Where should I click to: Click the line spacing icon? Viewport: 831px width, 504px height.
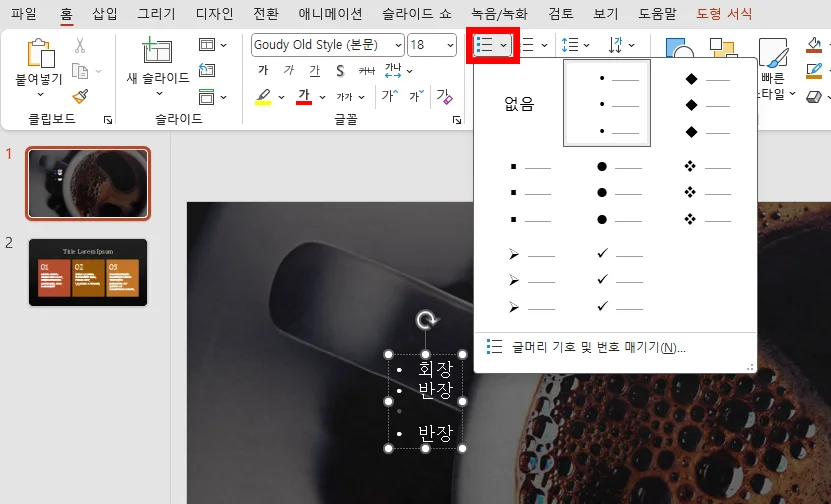[x=570, y=45]
